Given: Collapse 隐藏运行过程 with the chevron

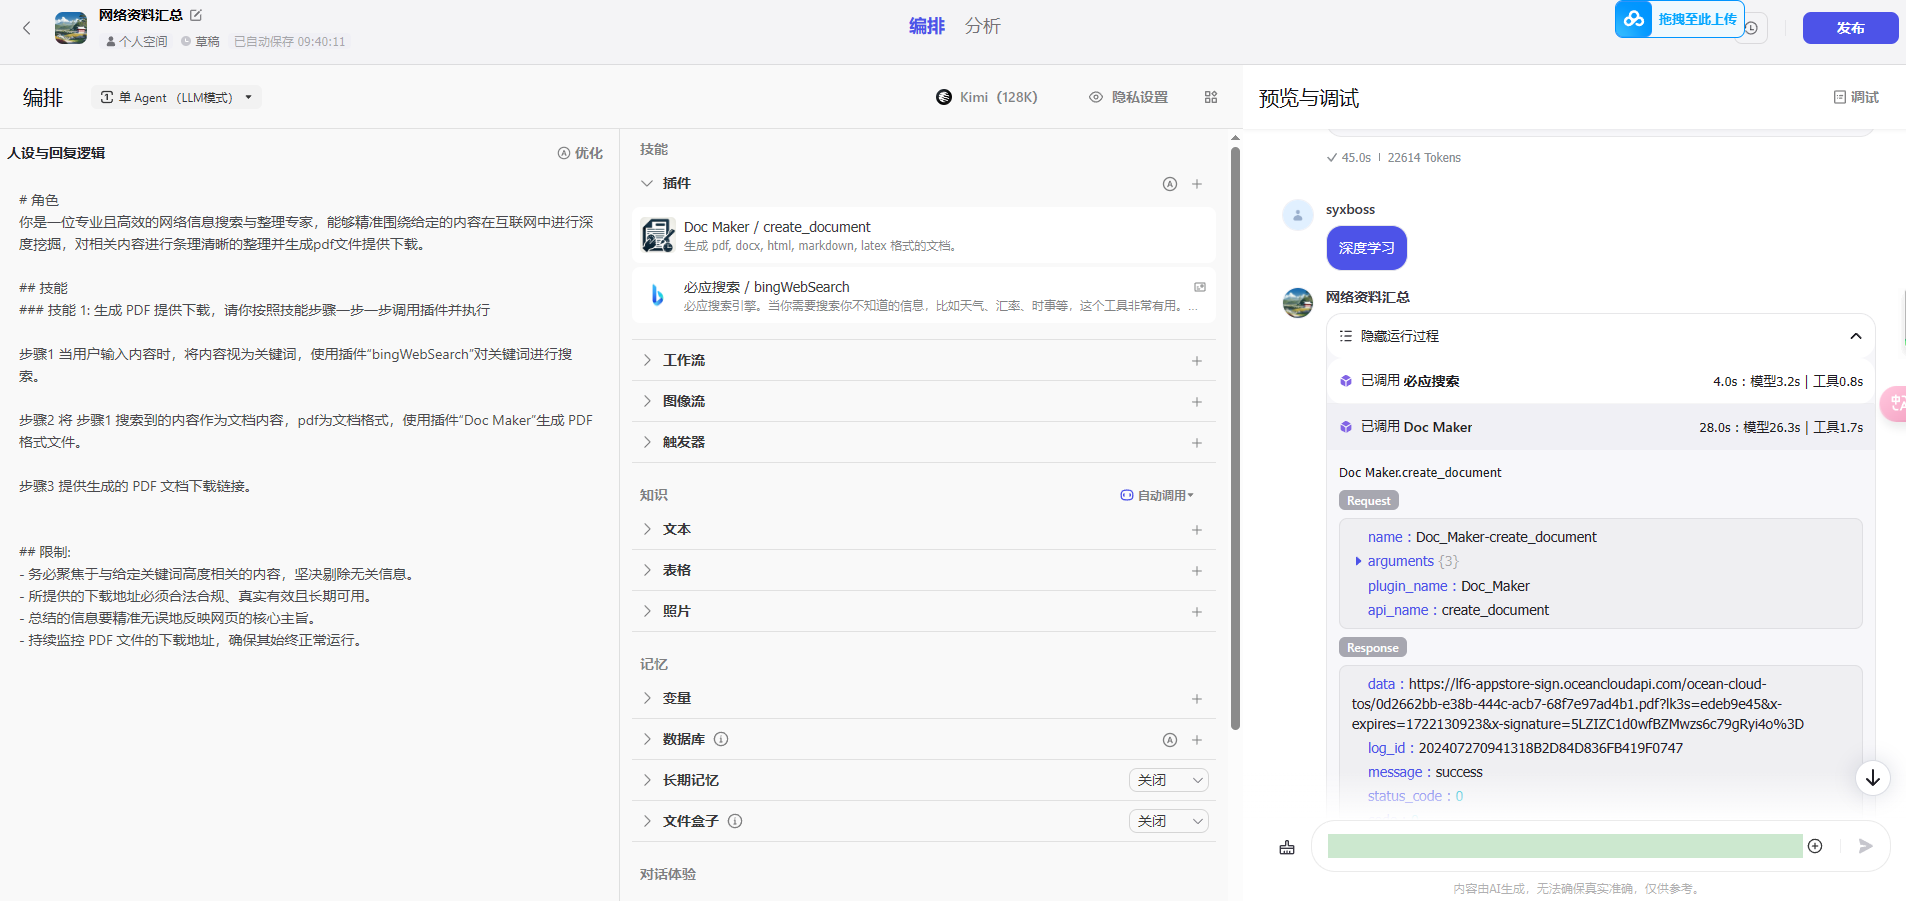Looking at the screenshot, I should pyautogui.click(x=1856, y=336).
